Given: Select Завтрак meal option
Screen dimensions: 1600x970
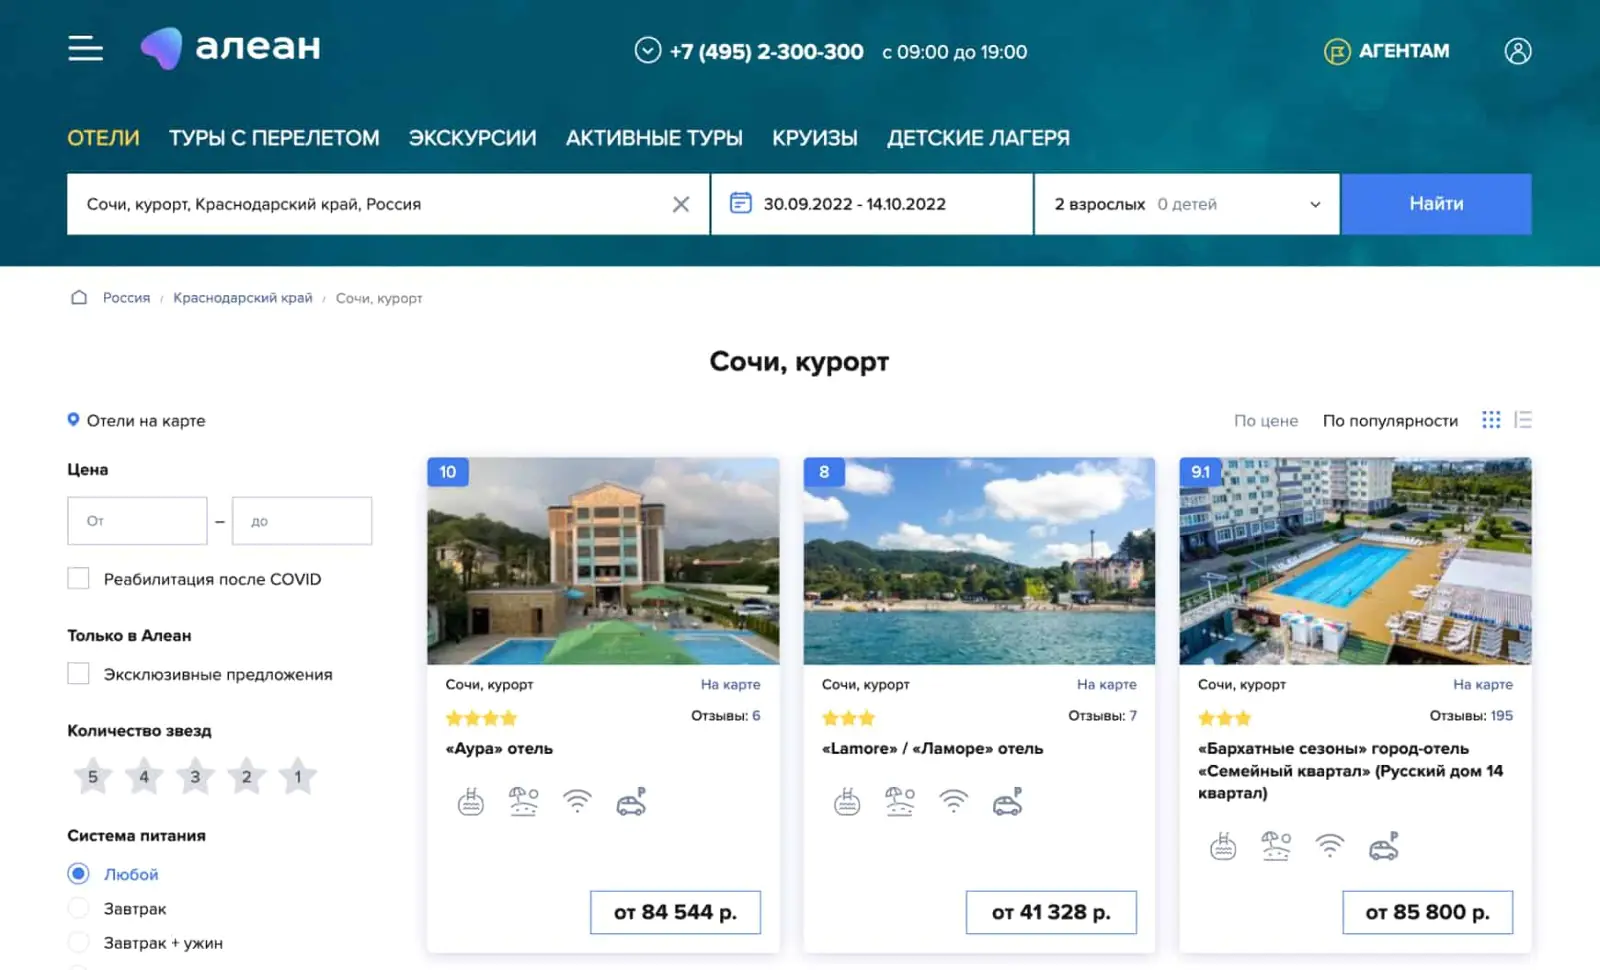Looking at the screenshot, I should [78, 908].
